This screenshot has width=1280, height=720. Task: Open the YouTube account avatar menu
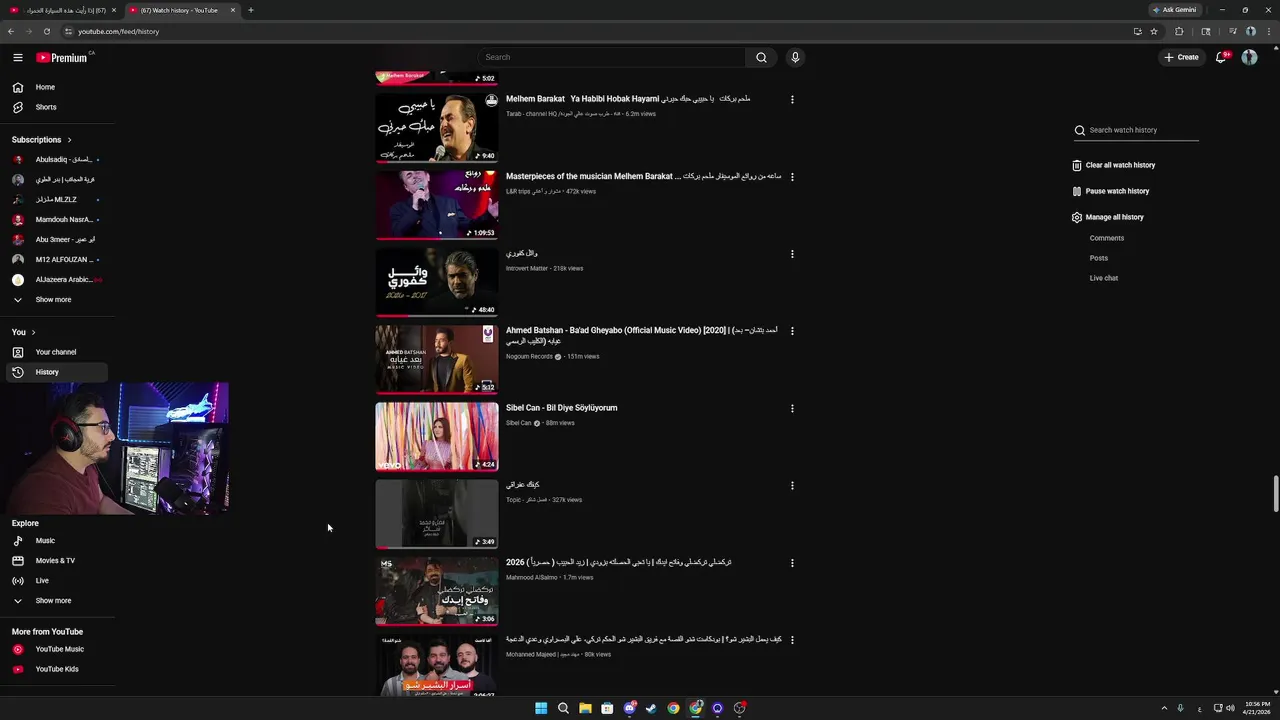click(1249, 57)
